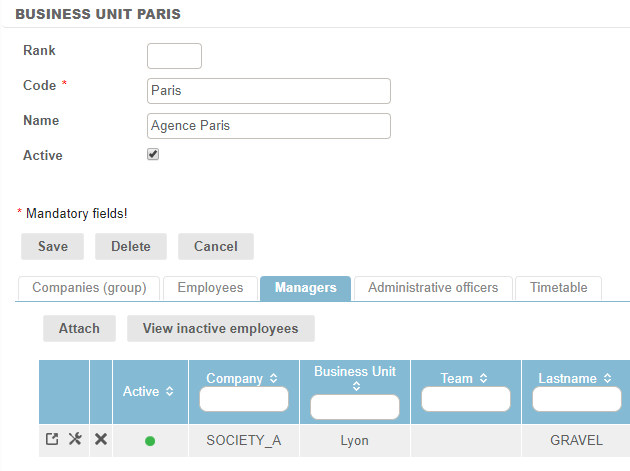Save the business unit changes
The width and height of the screenshot is (630, 471).
[x=53, y=246]
